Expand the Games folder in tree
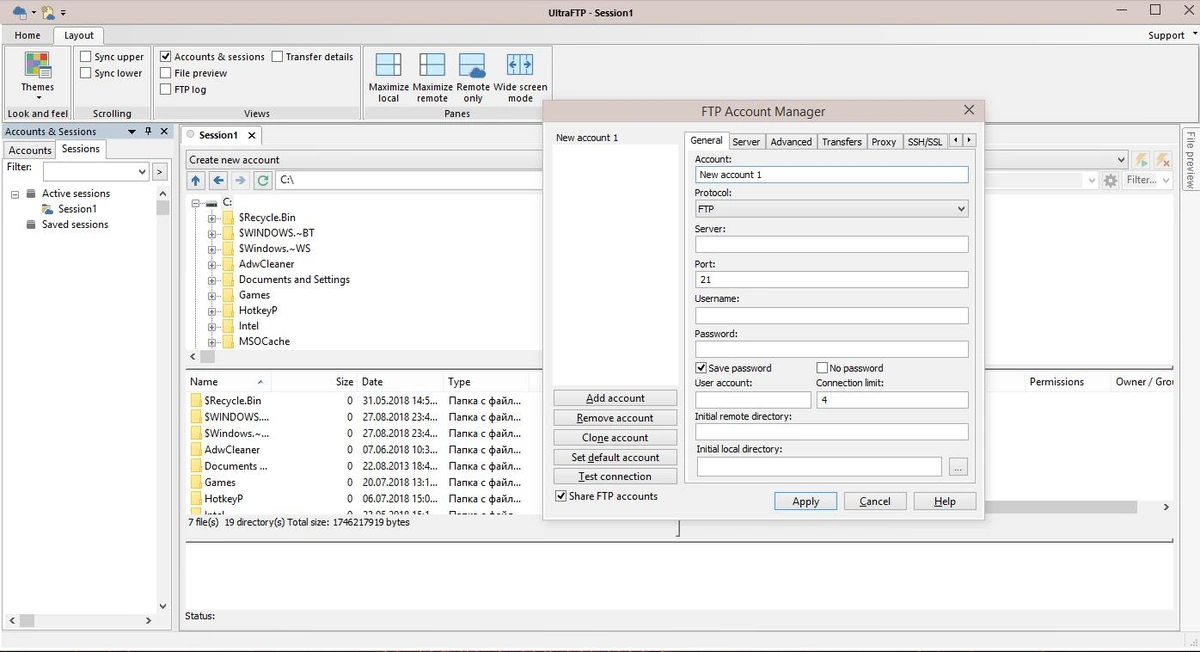1200x652 pixels. point(212,295)
